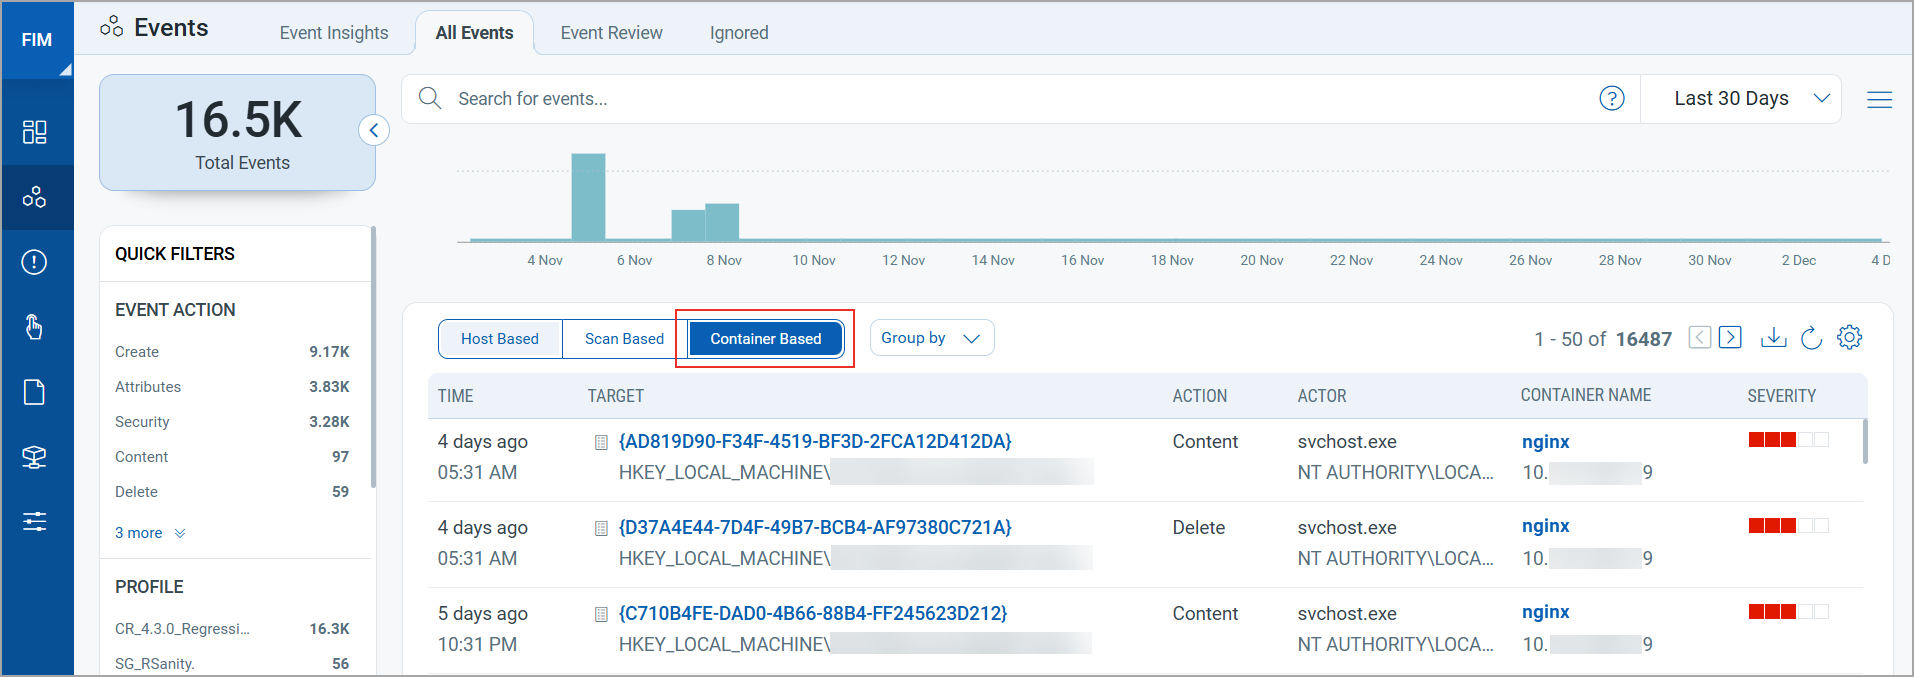Open the Last 30 Days range dropdown
1914x677 pixels.
1741,98
